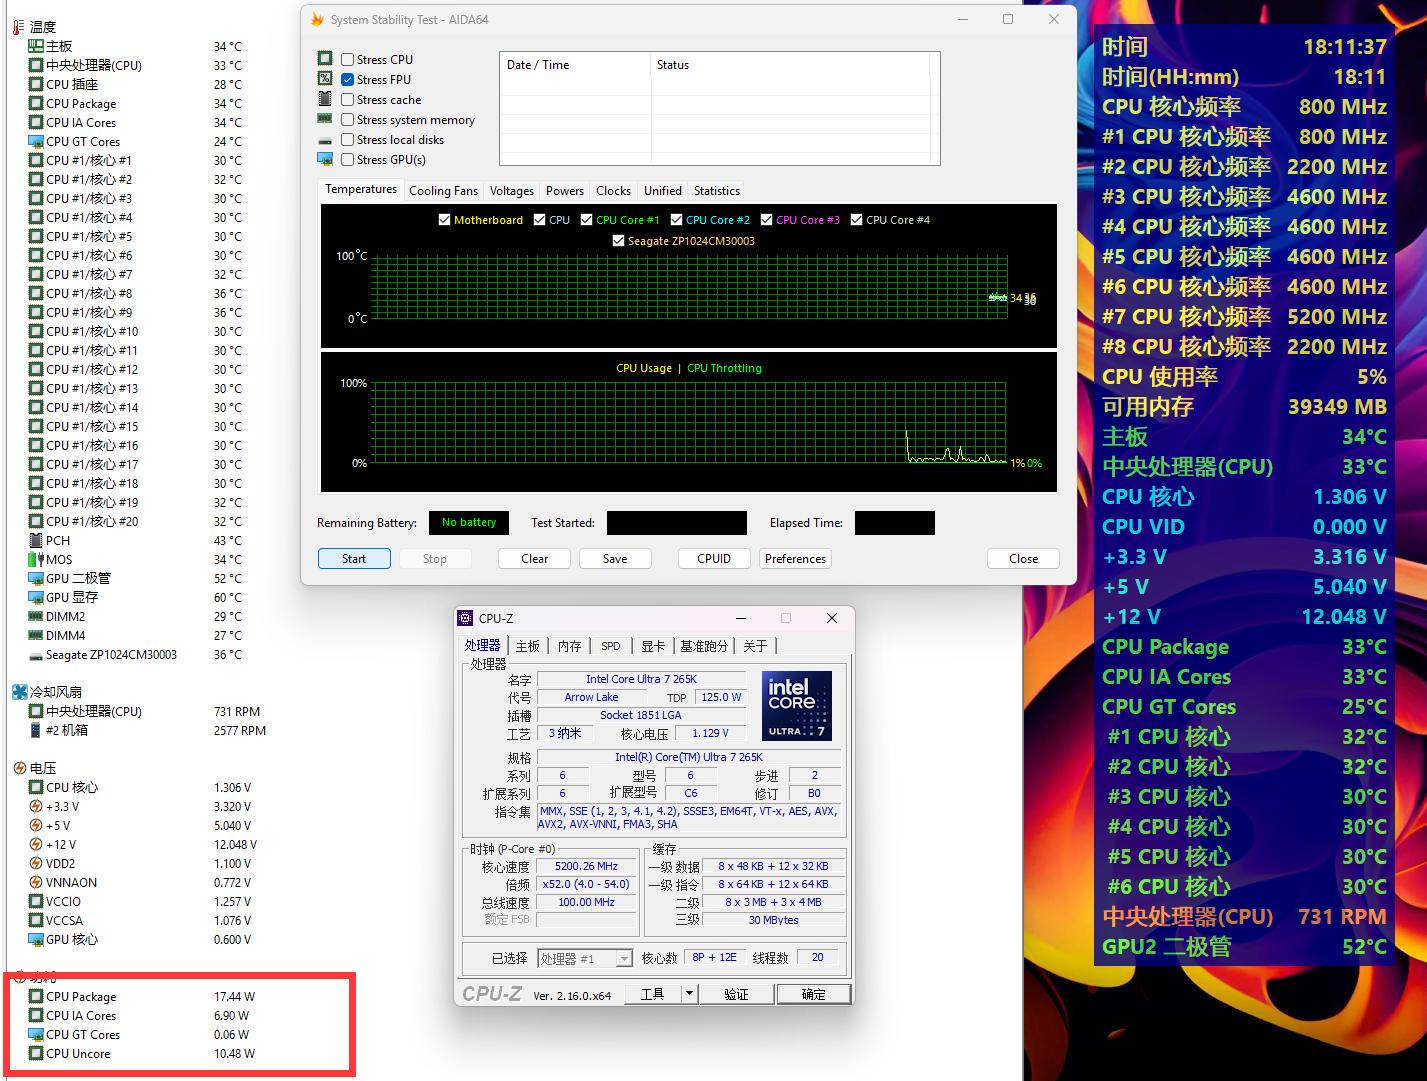Click the 验证 button in CPU-Z
1427x1081 pixels.
pos(736,994)
